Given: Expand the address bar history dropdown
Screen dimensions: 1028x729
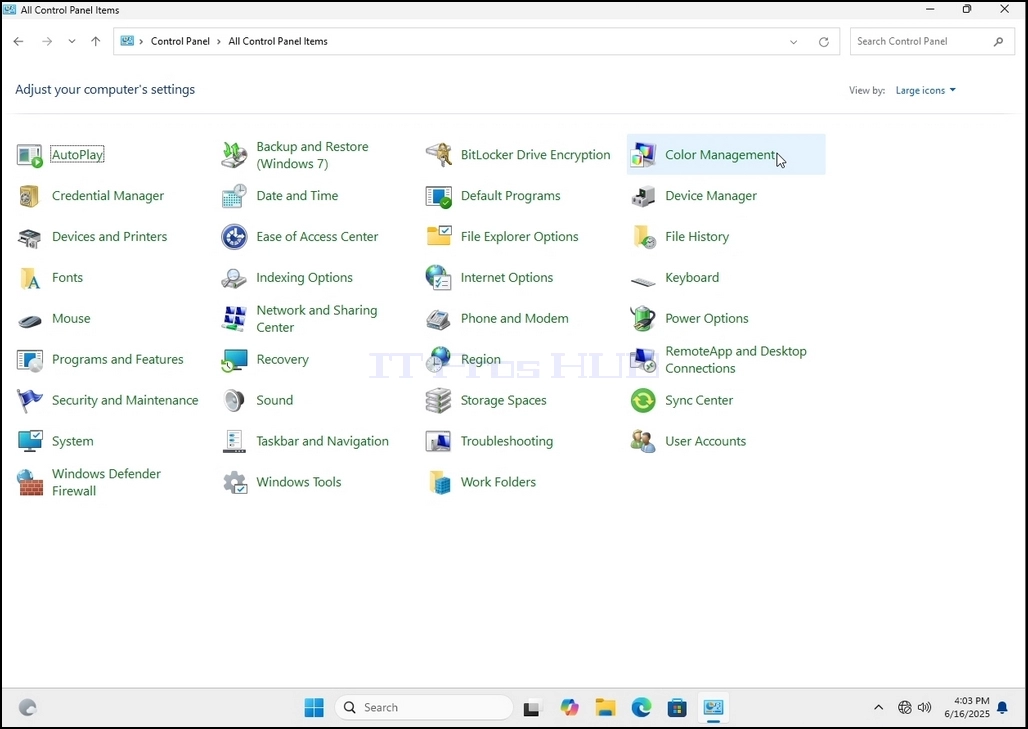Looking at the screenshot, I should [x=793, y=42].
